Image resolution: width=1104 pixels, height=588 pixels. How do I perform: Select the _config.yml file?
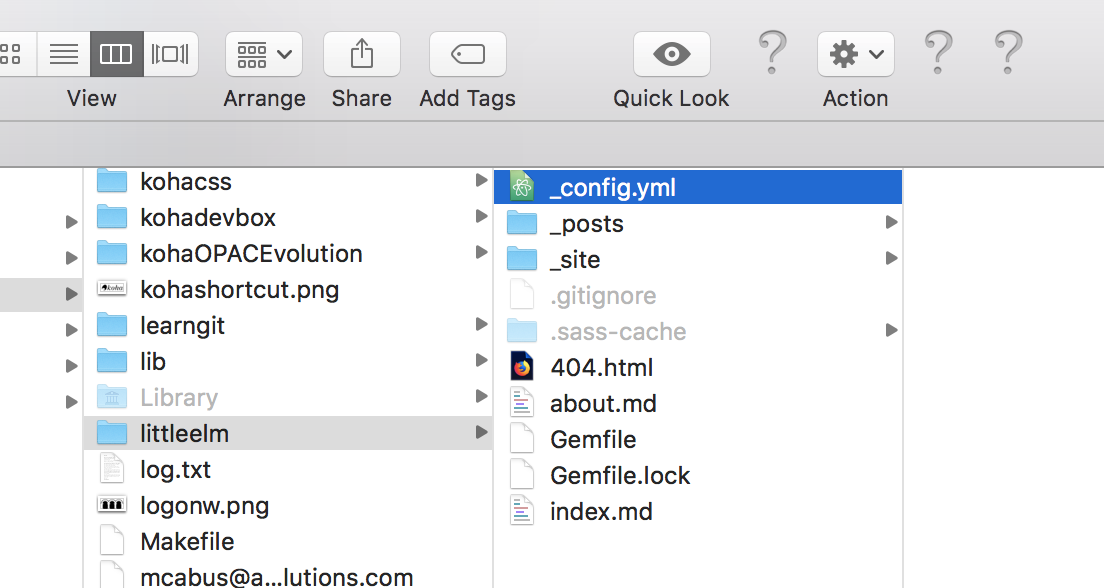tap(614, 186)
